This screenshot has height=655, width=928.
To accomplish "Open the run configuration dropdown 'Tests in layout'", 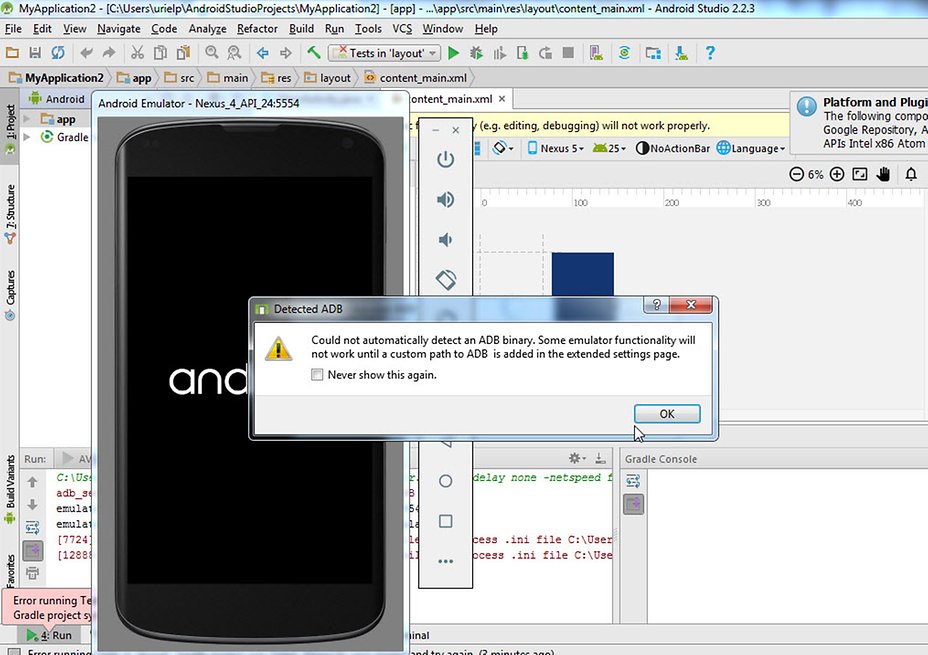I will coord(384,53).
